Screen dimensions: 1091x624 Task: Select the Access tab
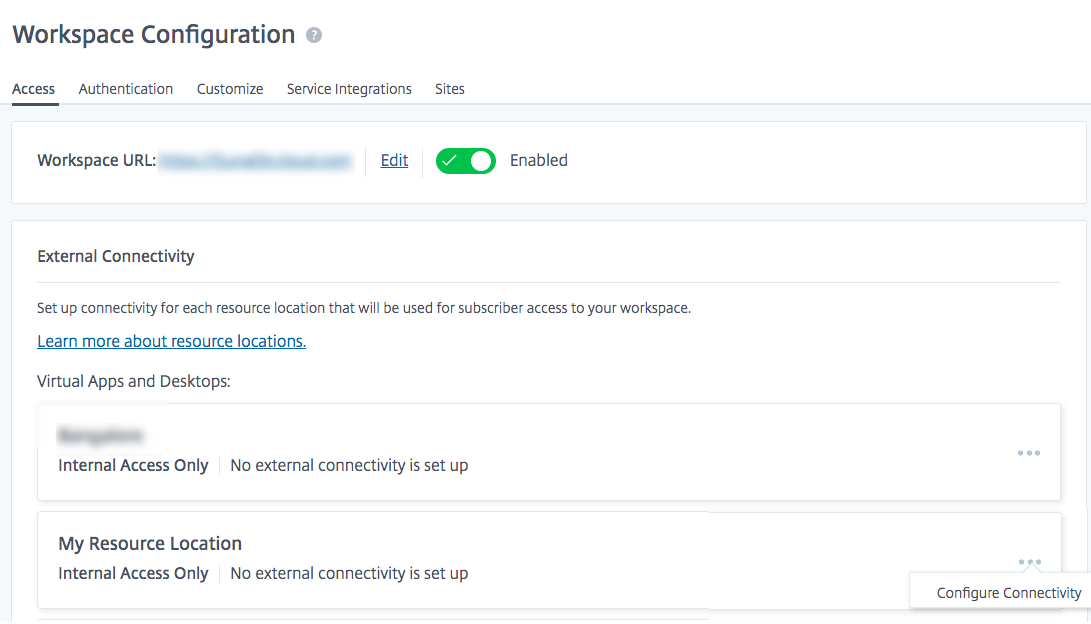pos(33,89)
